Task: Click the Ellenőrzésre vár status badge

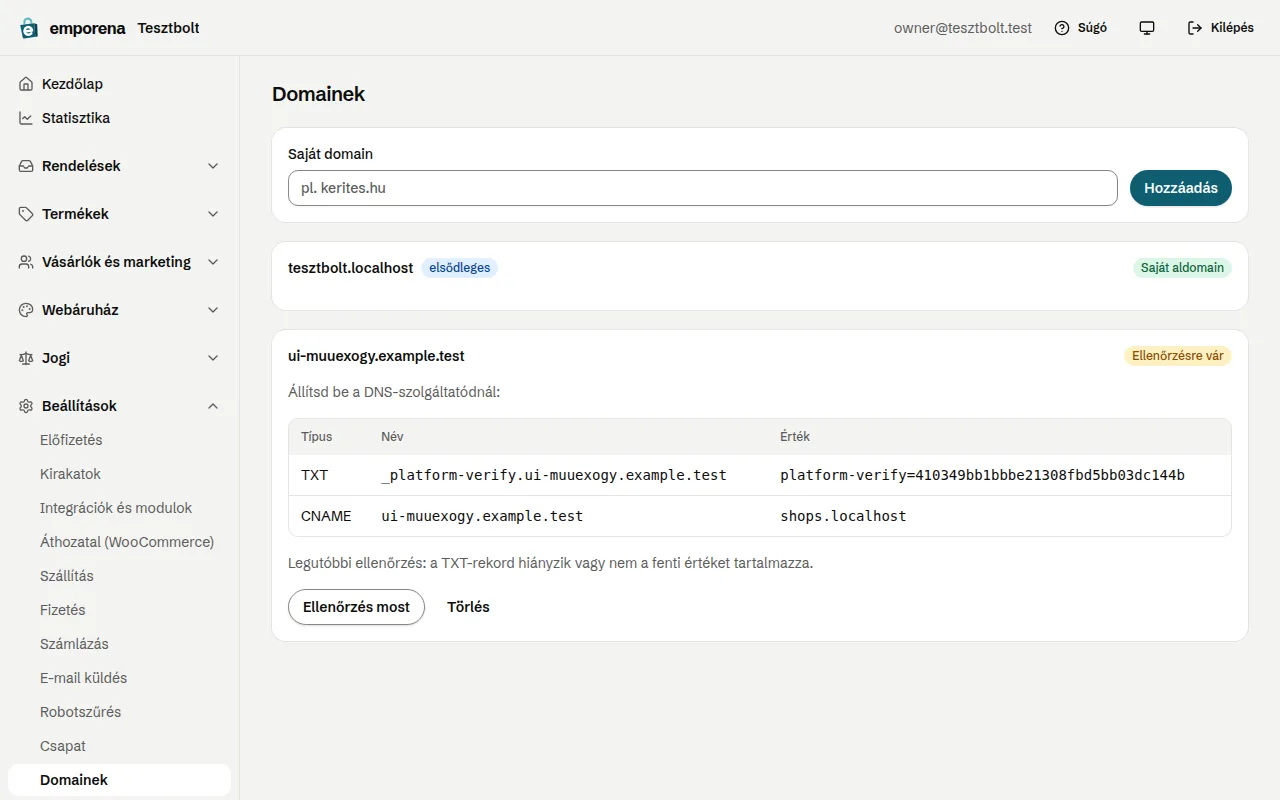Action: pos(1178,356)
